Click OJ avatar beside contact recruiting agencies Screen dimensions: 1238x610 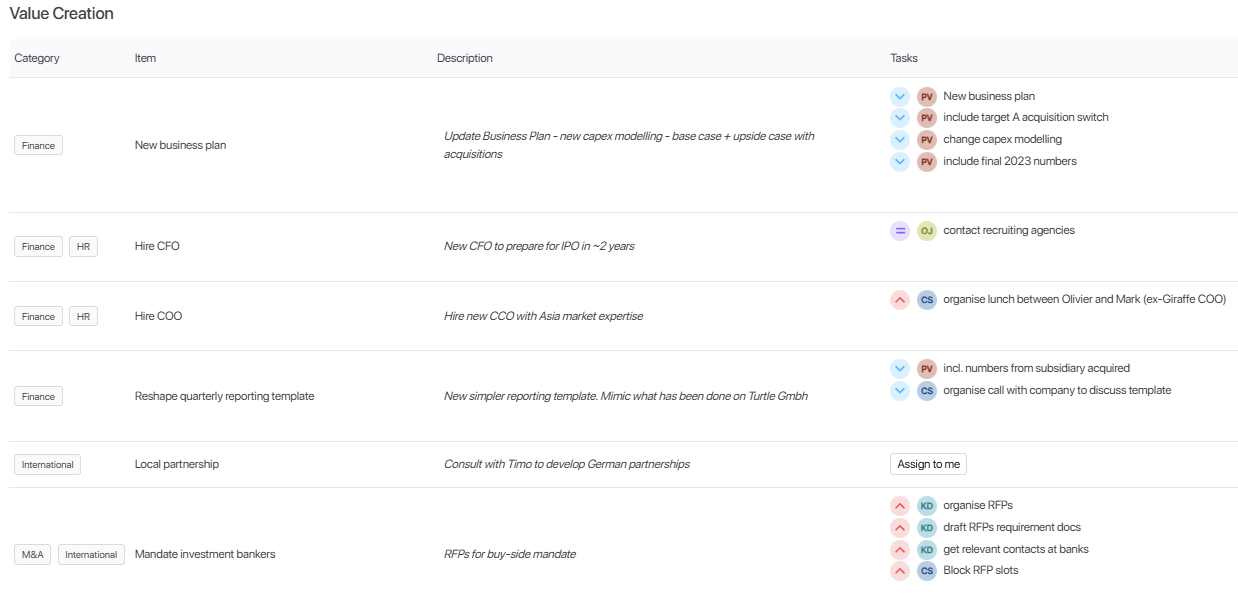point(926,231)
